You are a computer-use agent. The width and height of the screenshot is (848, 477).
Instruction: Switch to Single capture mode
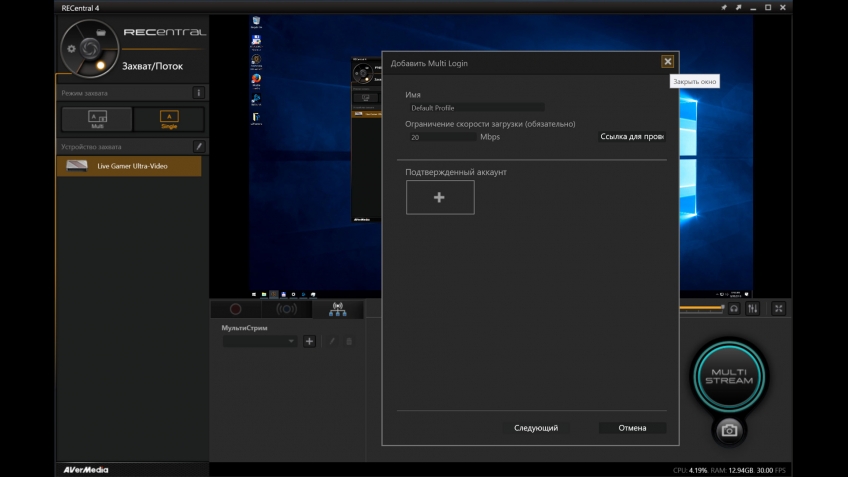(x=169, y=119)
